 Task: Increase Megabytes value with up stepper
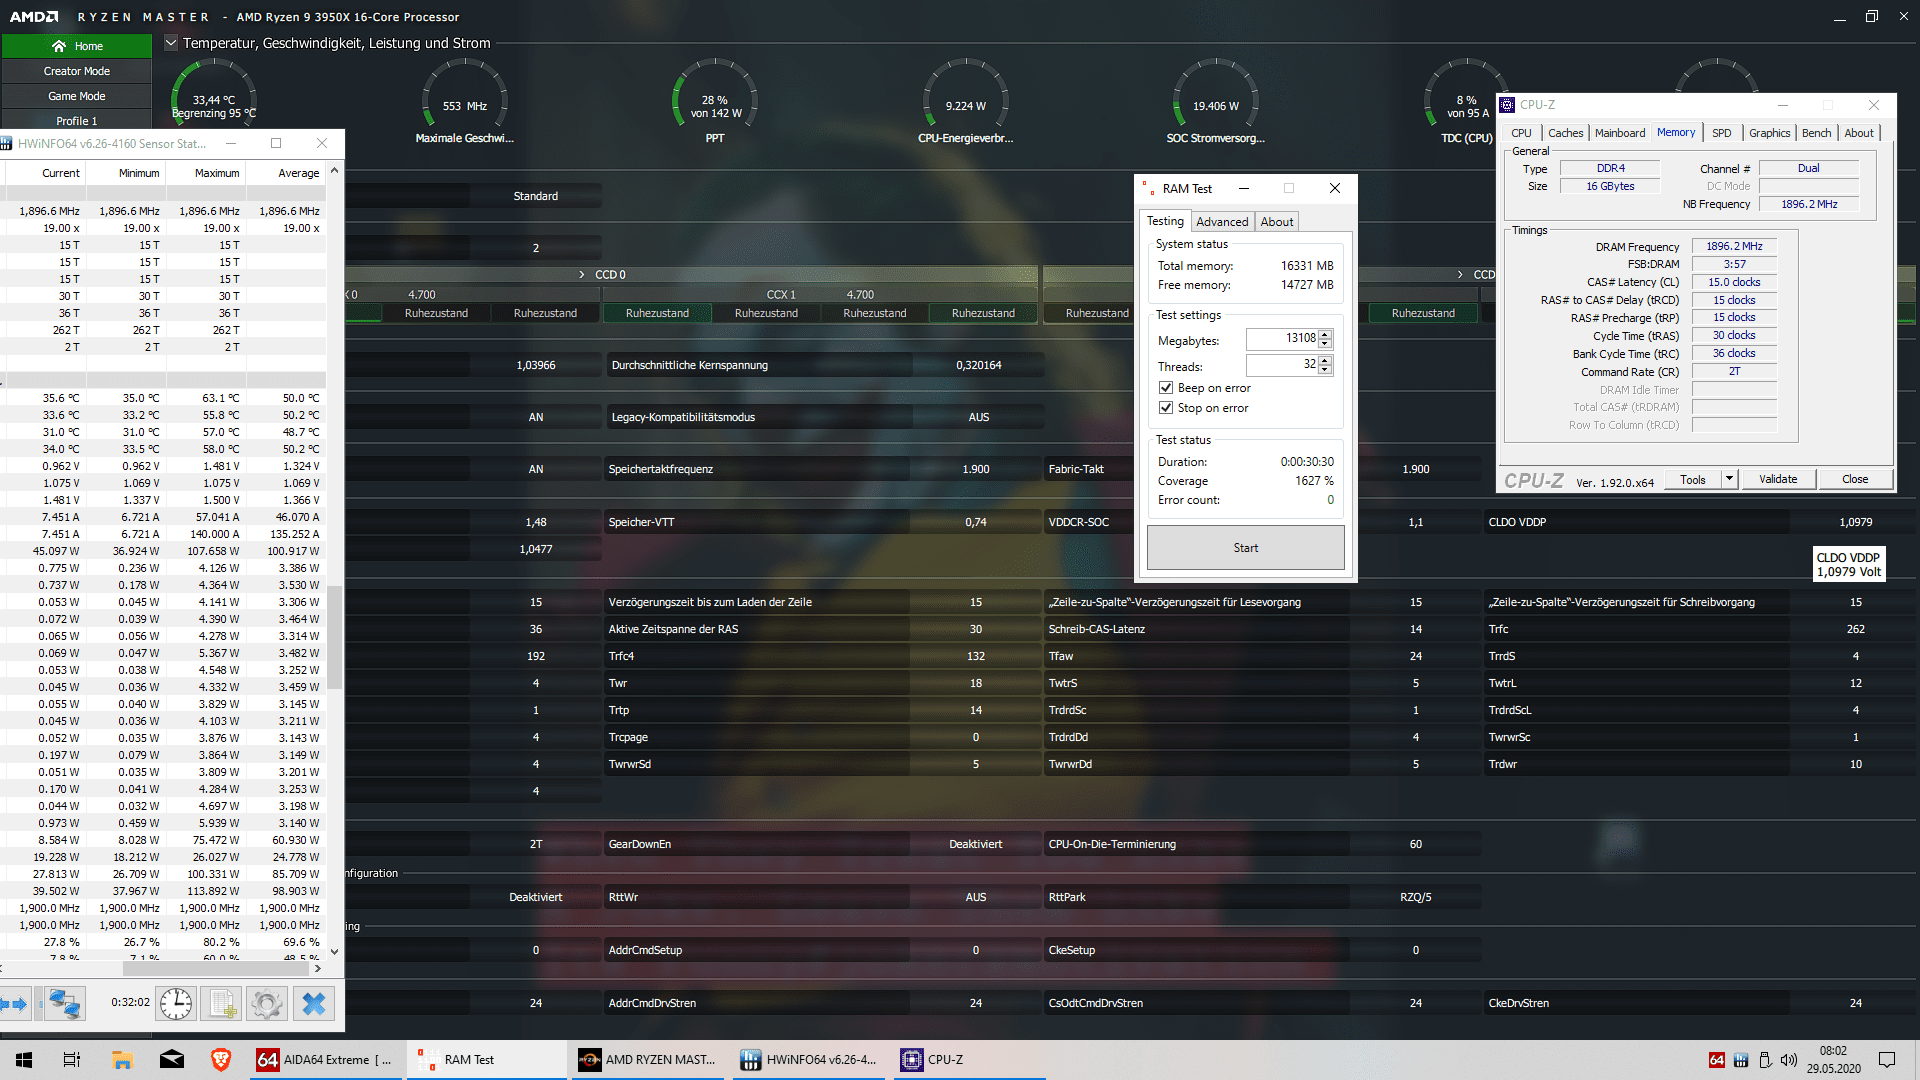pyautogui.click(x=1325, y=334)
